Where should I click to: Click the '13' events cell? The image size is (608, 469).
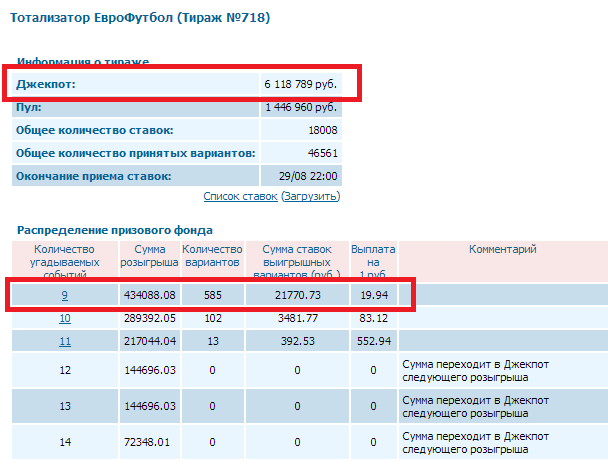(65, 406)
